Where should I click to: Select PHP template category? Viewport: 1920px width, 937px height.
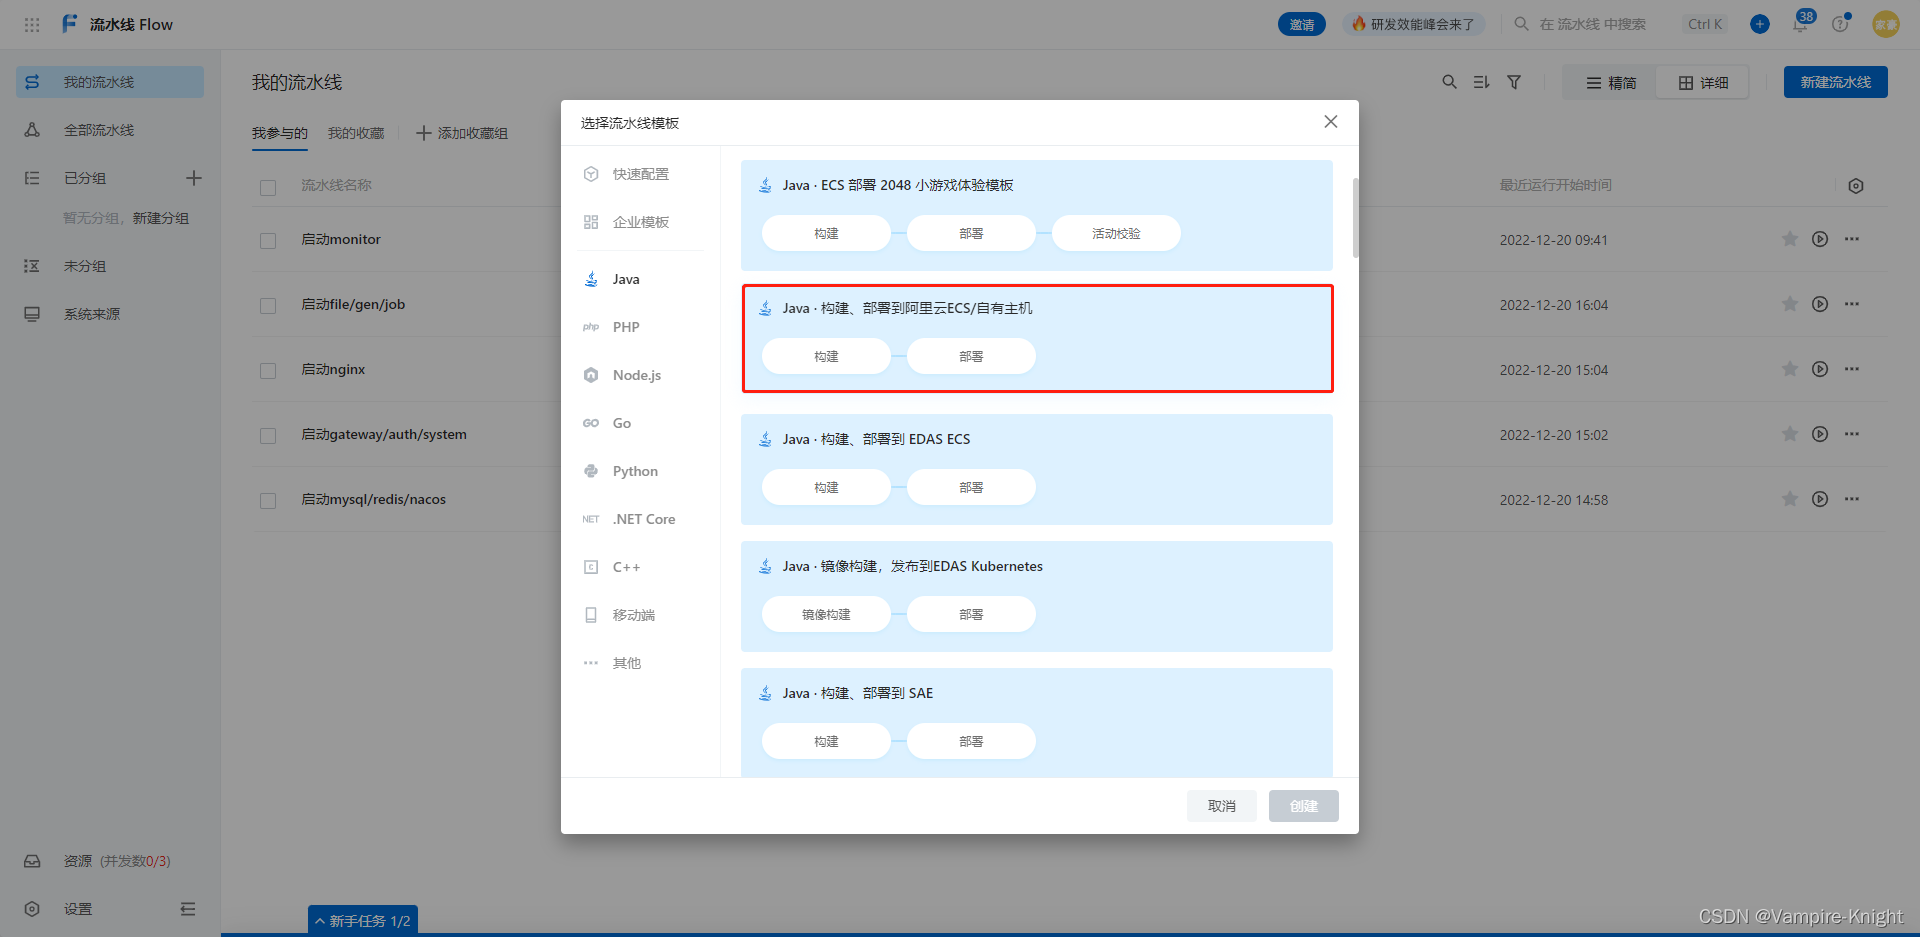[640, 327]
